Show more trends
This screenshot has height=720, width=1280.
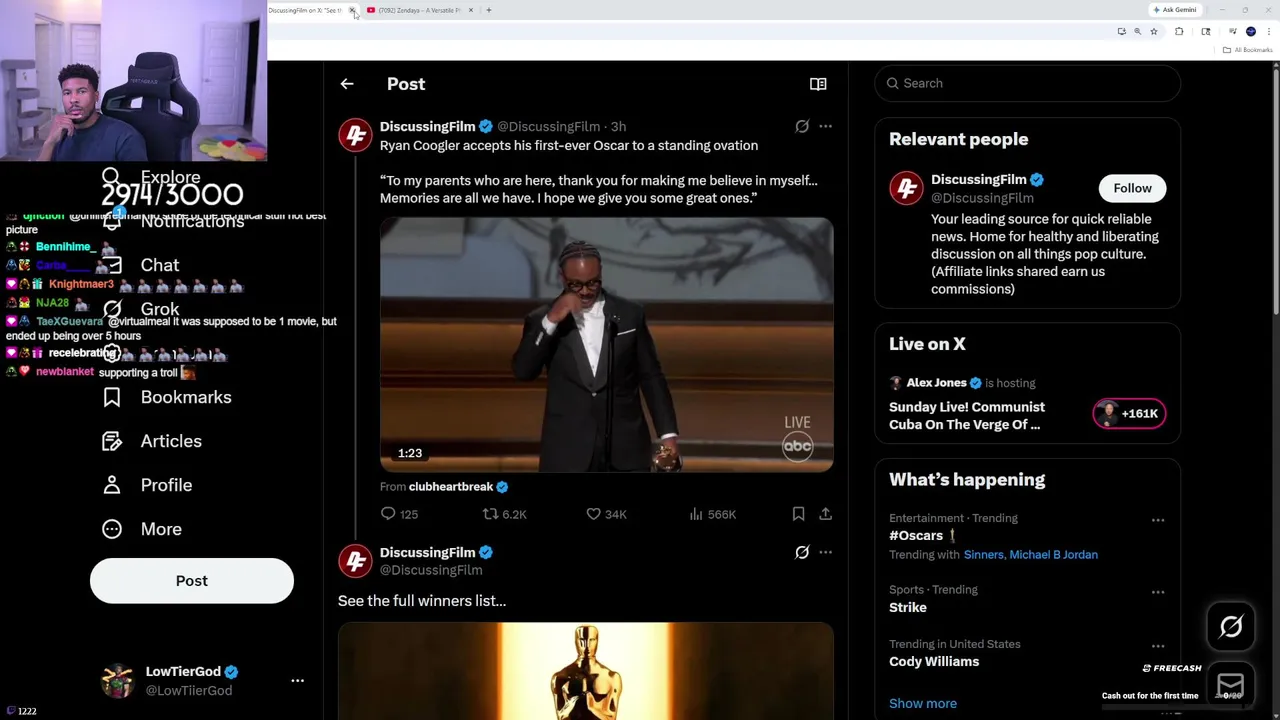click(923, 704)
